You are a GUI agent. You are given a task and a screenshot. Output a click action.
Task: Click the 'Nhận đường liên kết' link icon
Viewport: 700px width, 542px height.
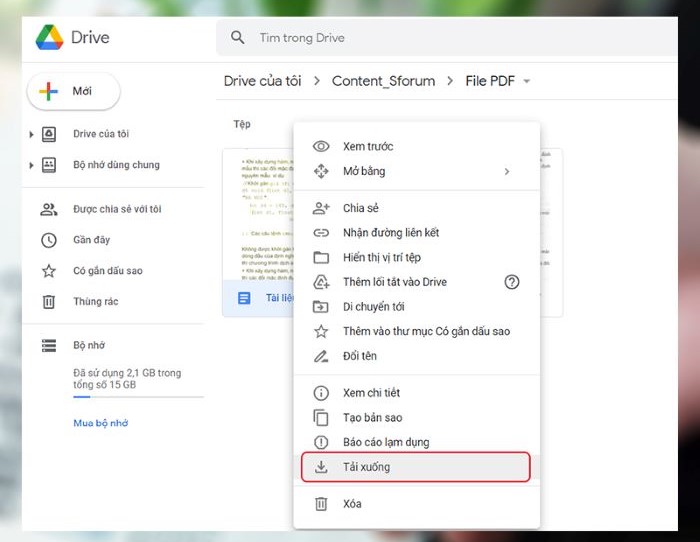click(x=321, y=233)
